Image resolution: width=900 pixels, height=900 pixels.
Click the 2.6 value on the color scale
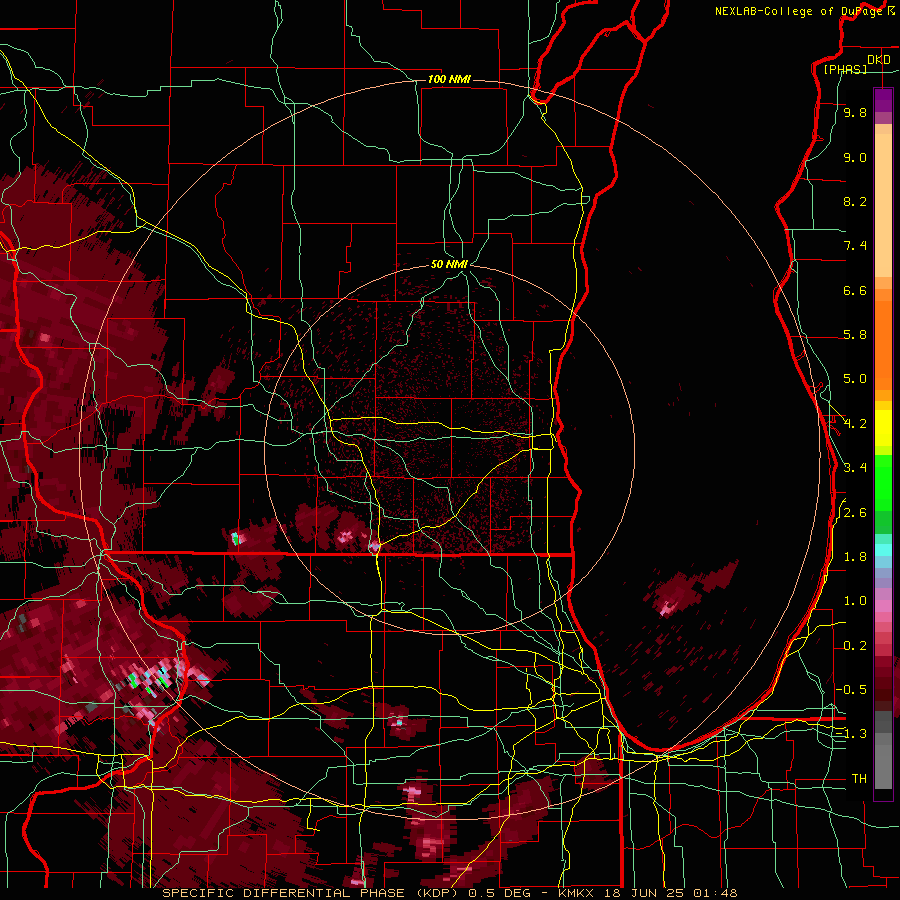[855, 512]
